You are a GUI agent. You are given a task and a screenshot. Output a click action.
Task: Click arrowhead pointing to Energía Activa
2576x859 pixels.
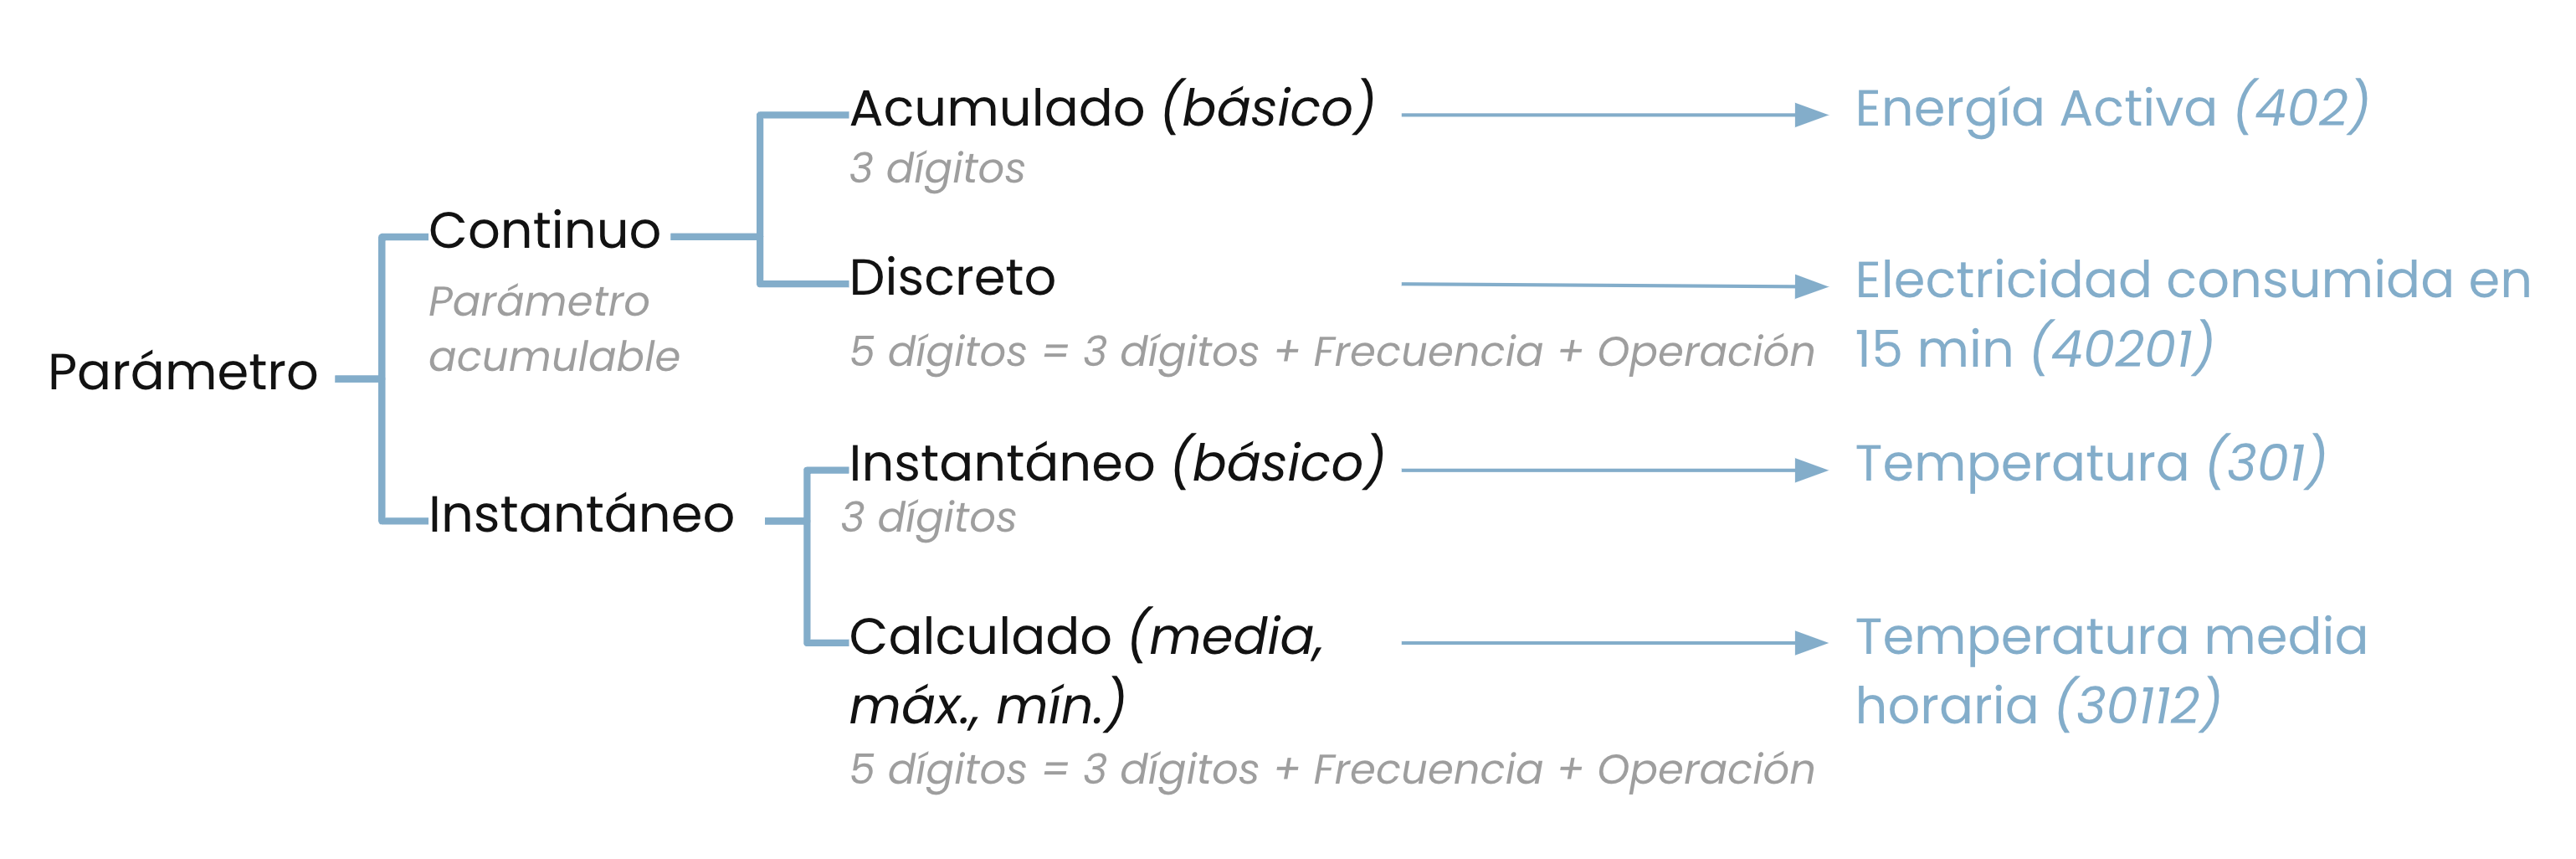(x=1811, y=115)
